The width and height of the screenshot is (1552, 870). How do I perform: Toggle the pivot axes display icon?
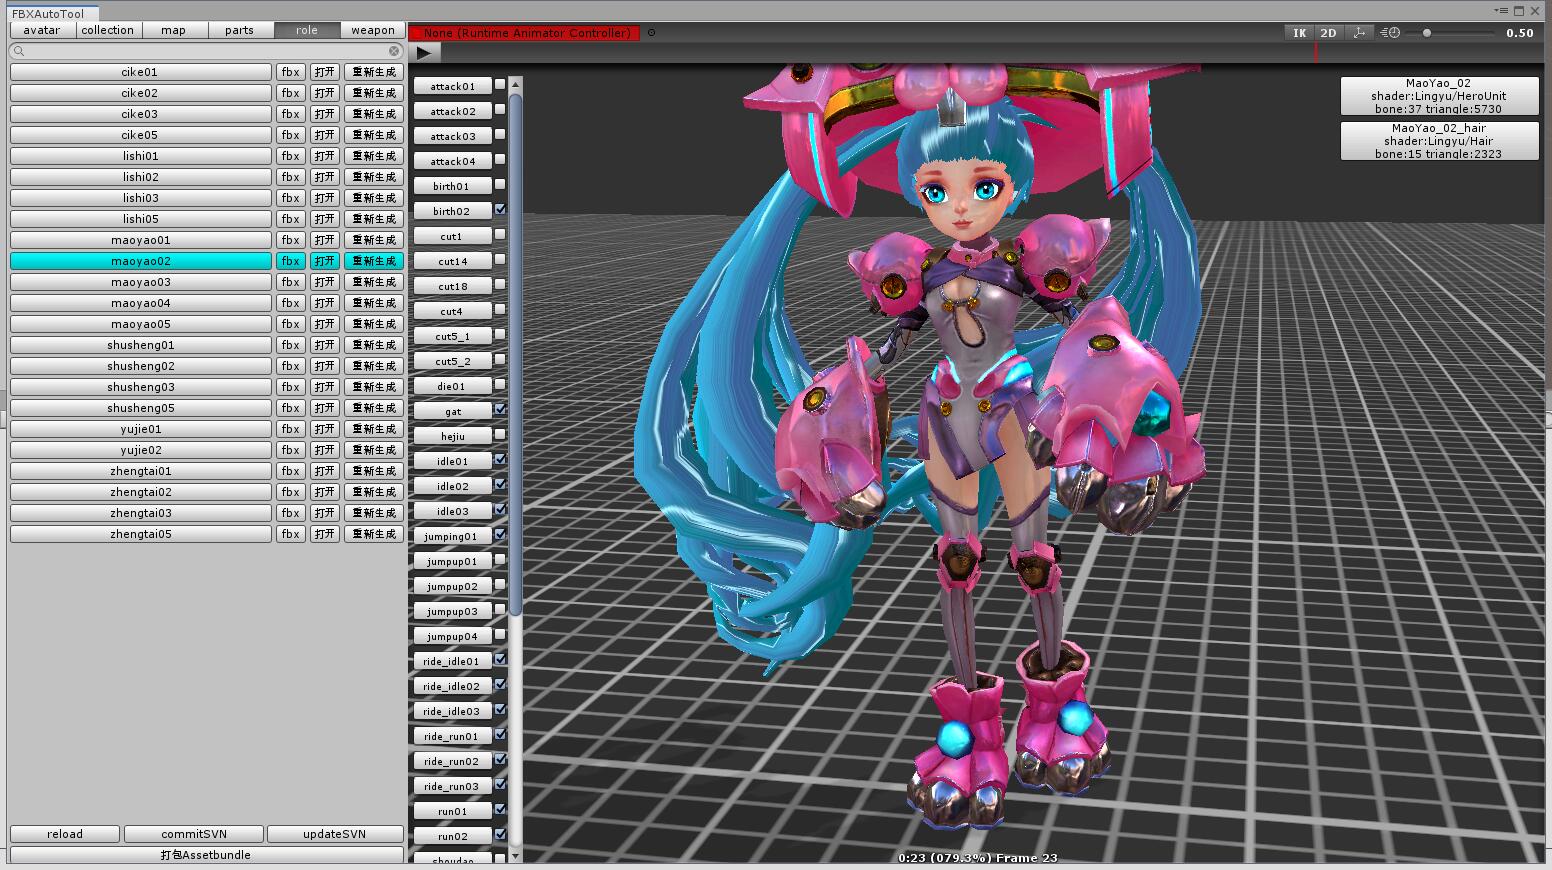pos(1358,33)
